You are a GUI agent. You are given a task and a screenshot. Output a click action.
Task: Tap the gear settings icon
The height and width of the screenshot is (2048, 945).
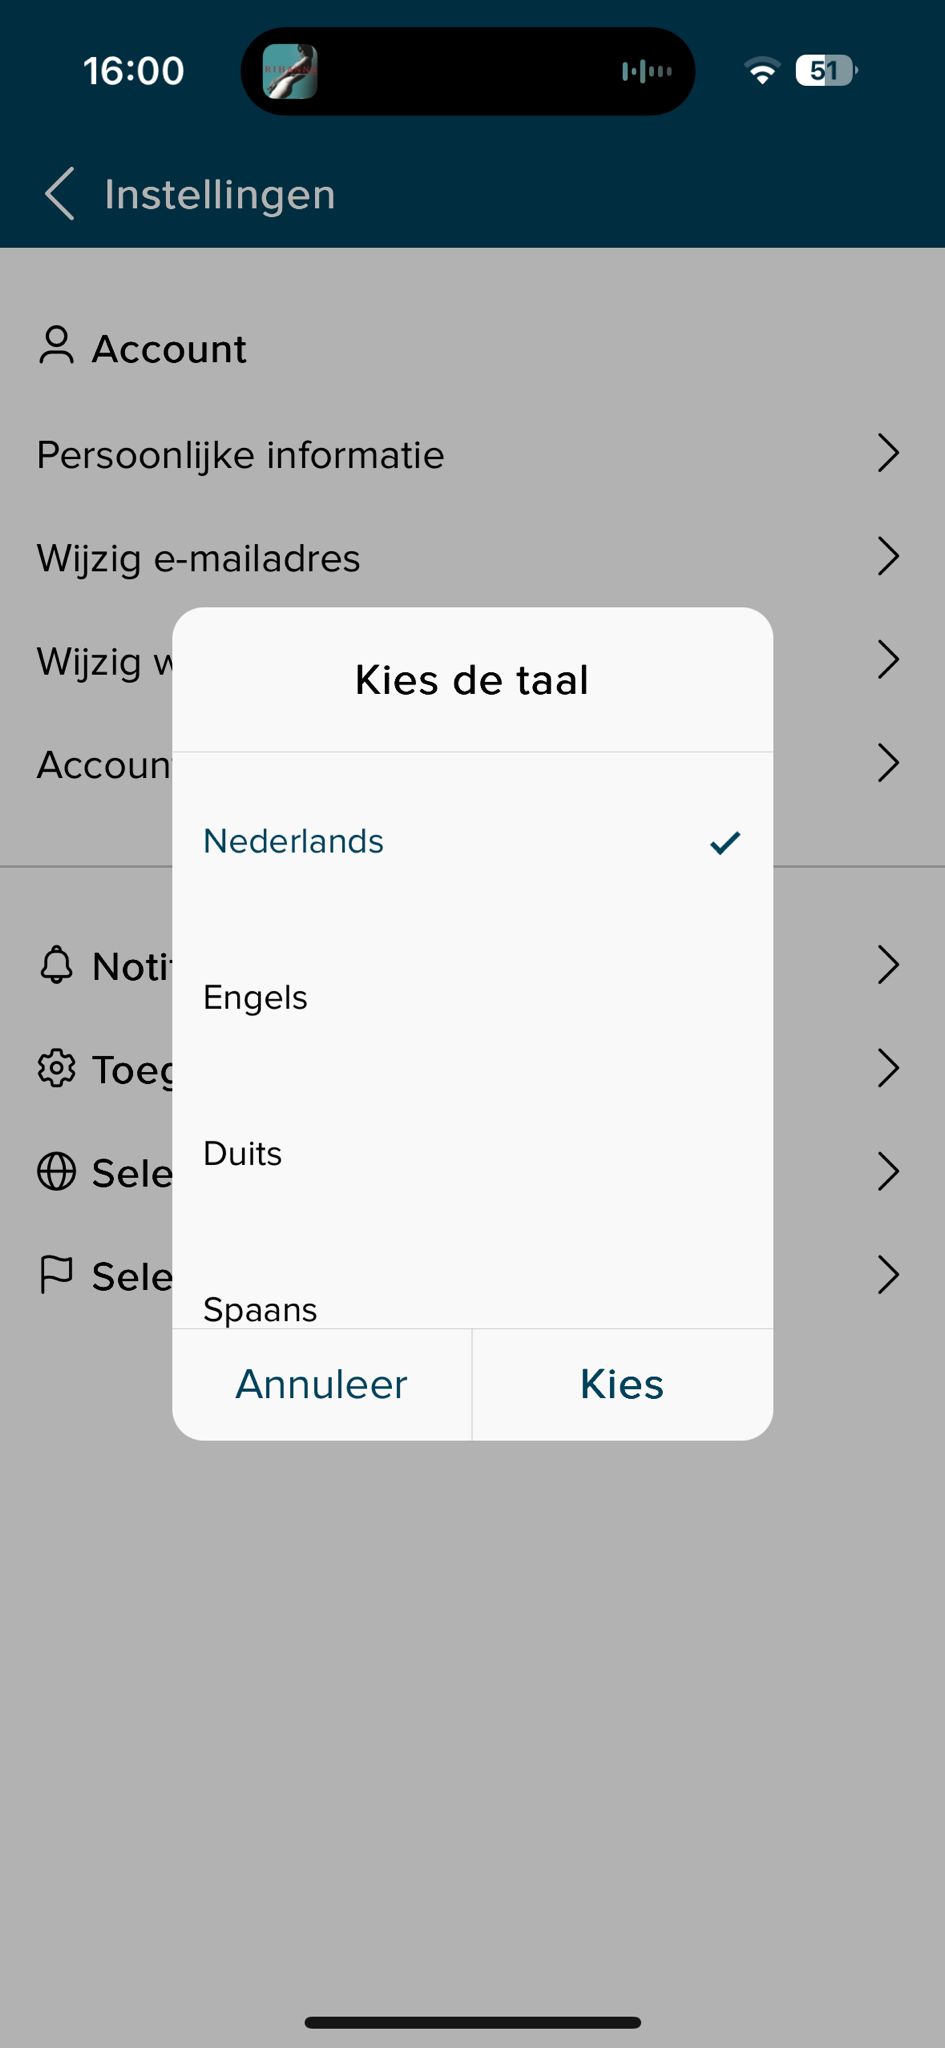(x=56, y=1068)
